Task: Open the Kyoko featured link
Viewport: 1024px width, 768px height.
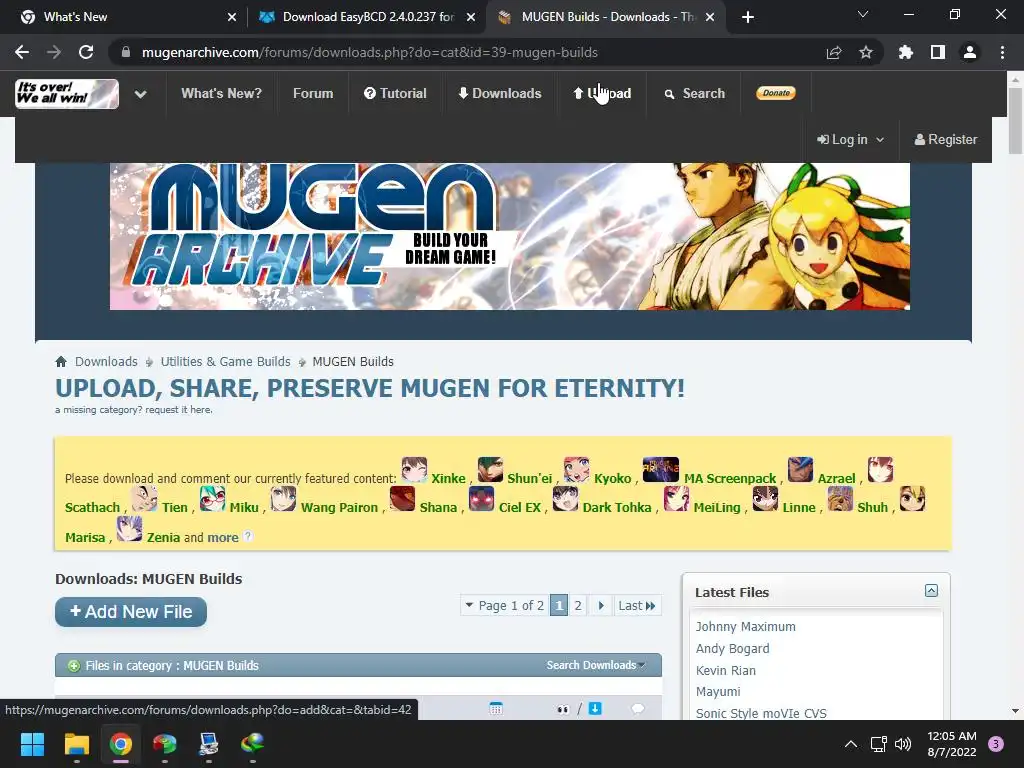Action: (x=613, y=478)
